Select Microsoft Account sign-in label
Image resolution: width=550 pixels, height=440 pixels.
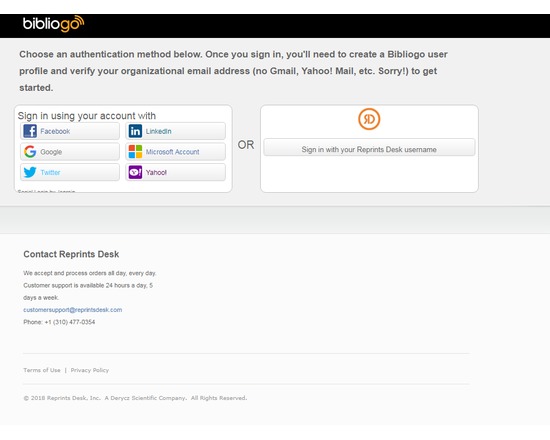tap(173, 152)
